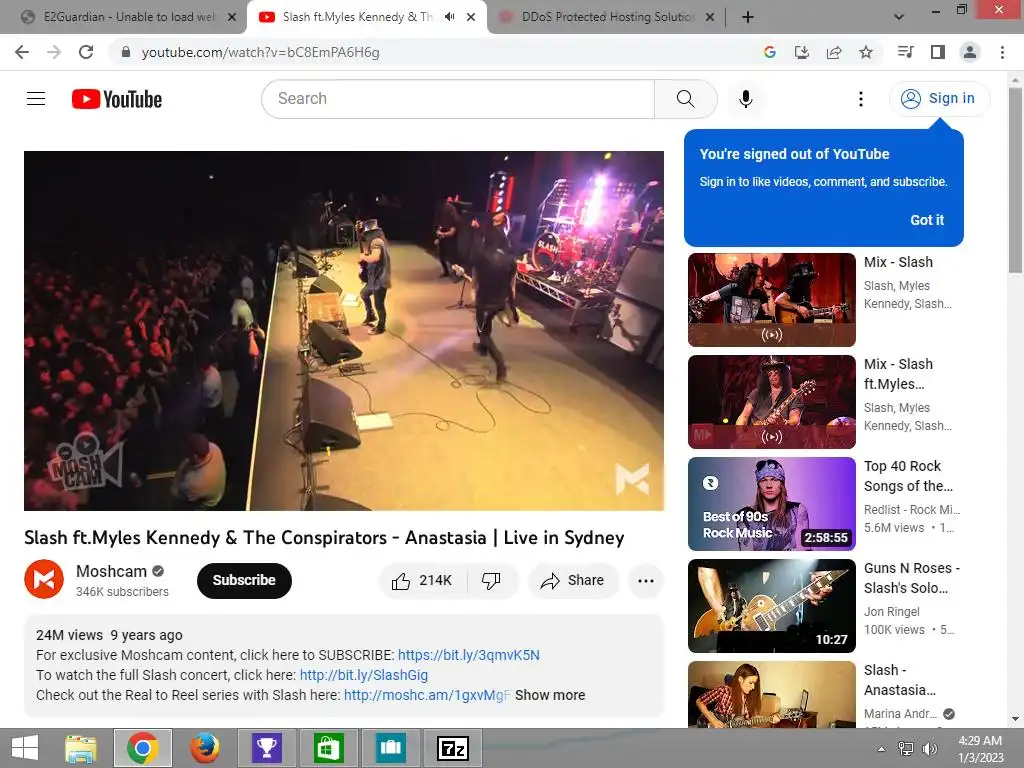Focus the YouTube search field
Viewport: 1024px width, 768px height.
(x=458, y=99)
